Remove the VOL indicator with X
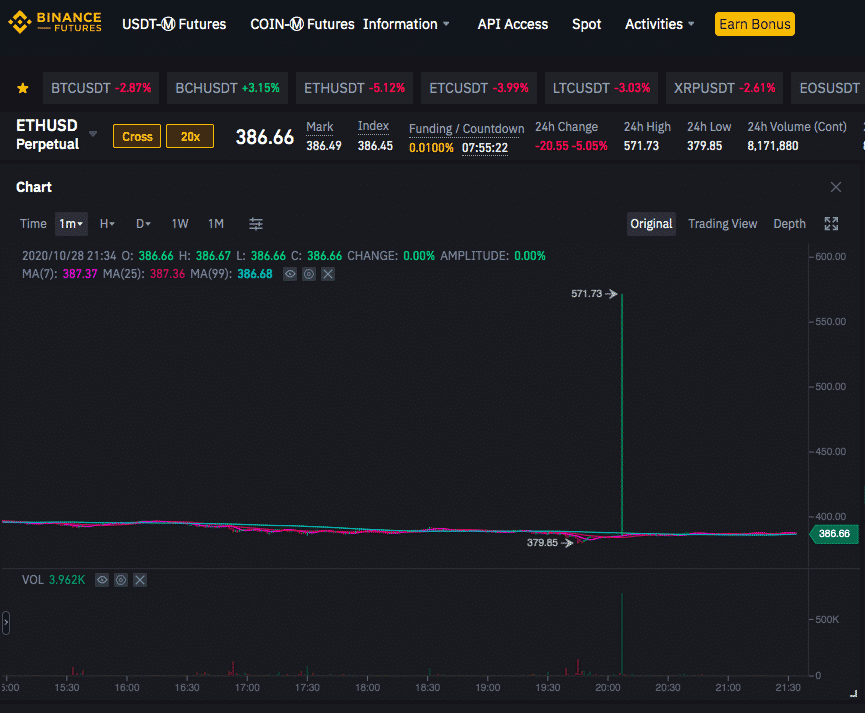Screen dimensions: 865x713 [140, 580]
